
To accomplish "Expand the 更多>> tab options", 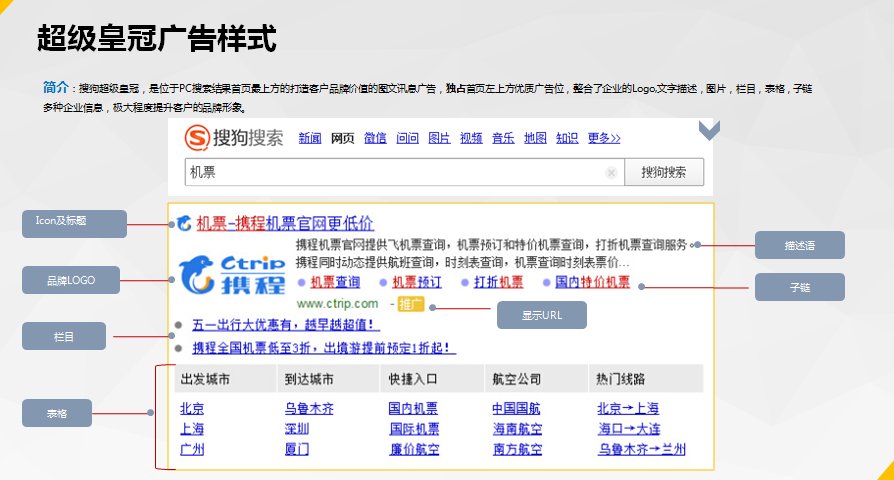I will click(x=604, y=138).
